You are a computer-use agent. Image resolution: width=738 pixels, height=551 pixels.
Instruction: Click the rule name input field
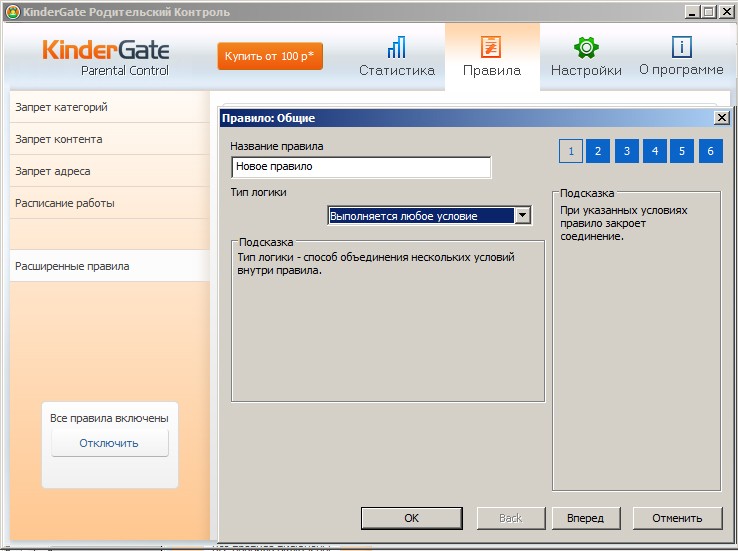[x=360, y=167]
